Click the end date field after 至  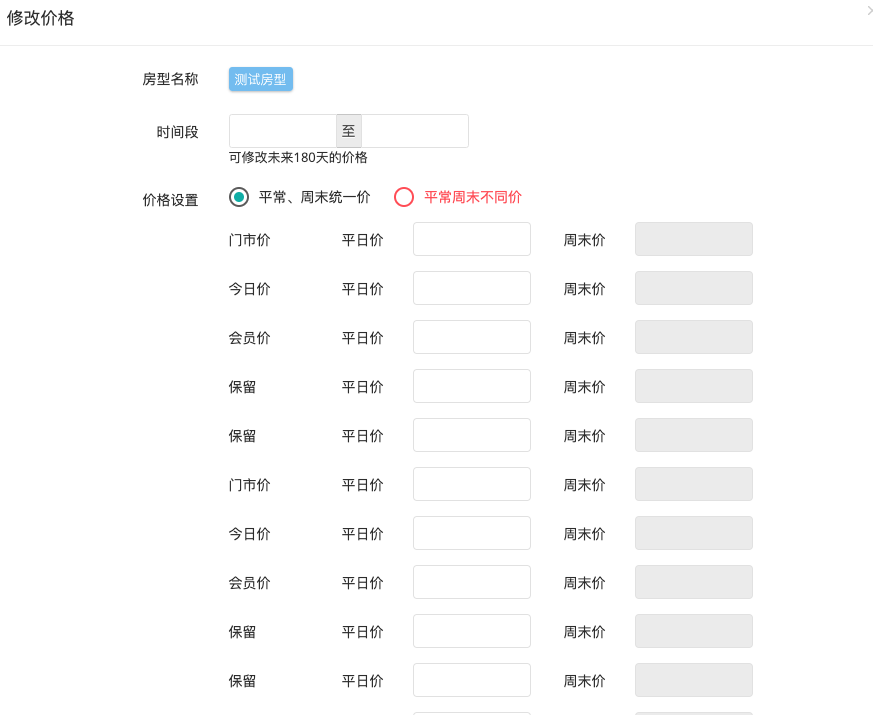coord(415,131)
